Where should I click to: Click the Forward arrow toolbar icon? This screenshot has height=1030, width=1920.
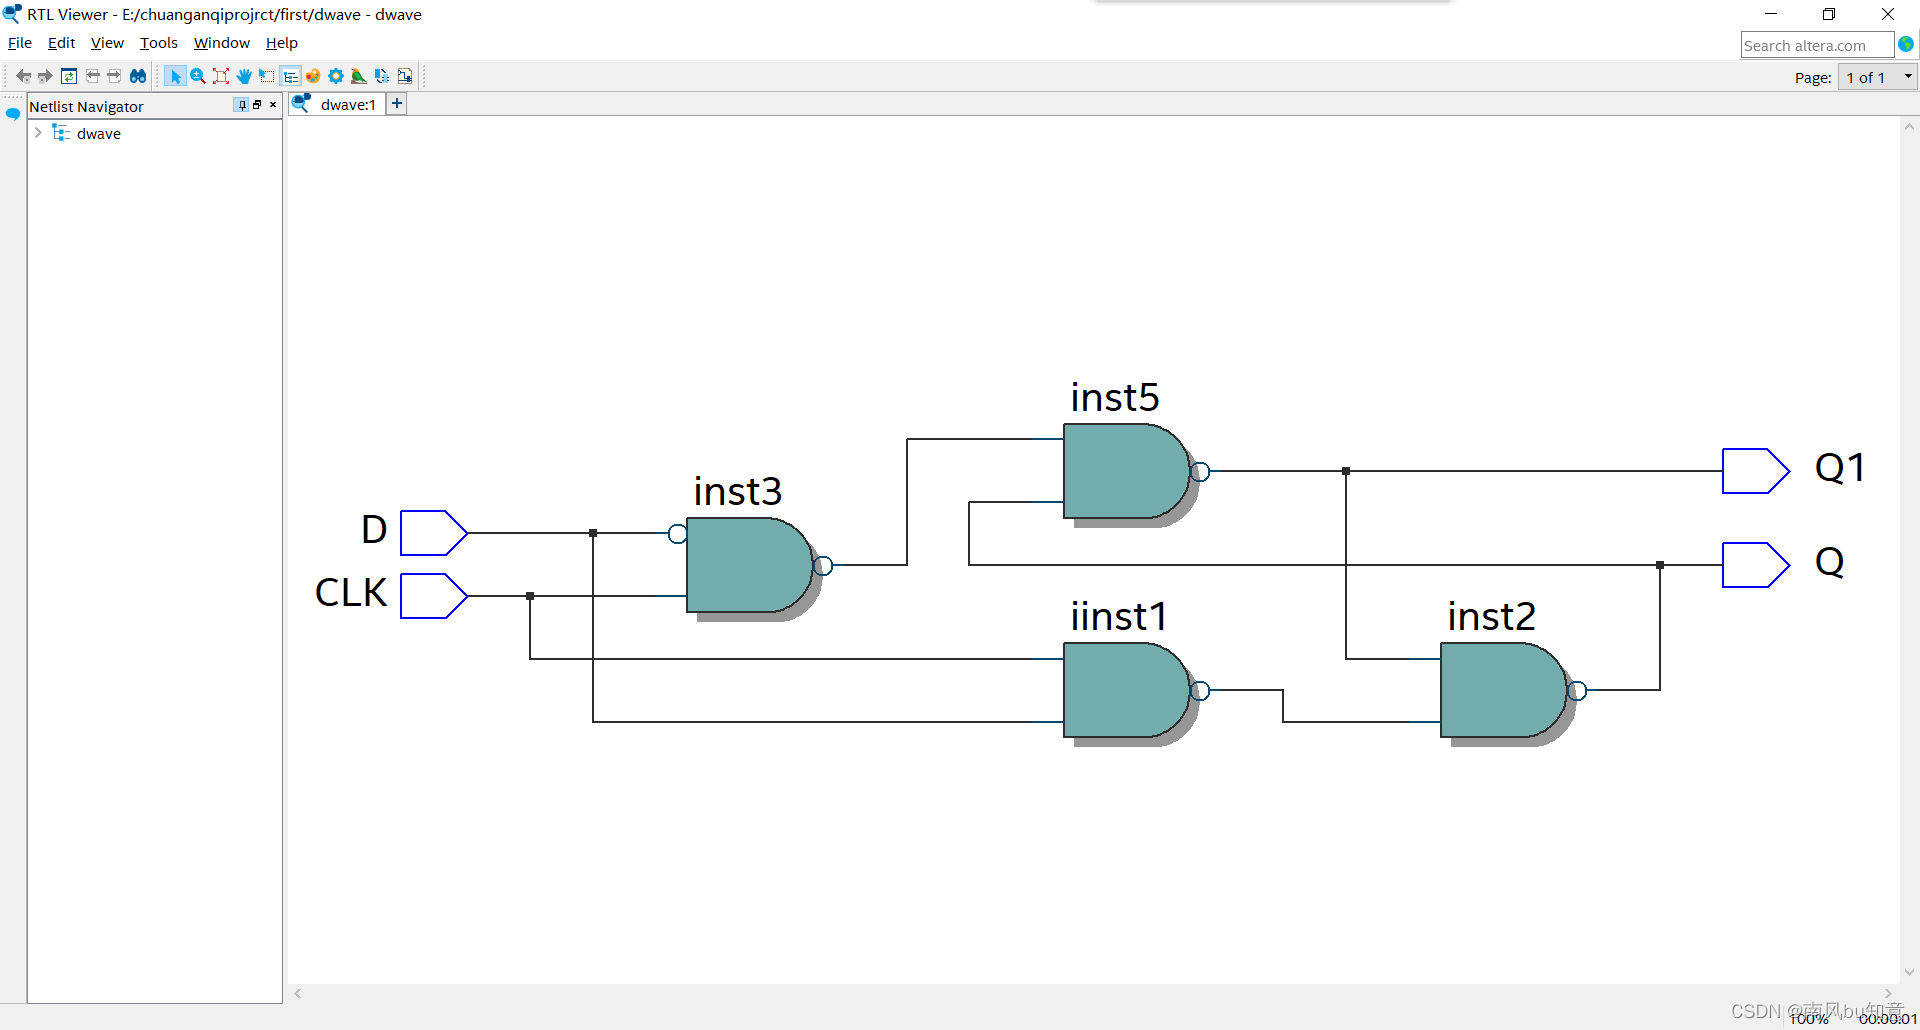pyautogui.click(x=45, y=76)
